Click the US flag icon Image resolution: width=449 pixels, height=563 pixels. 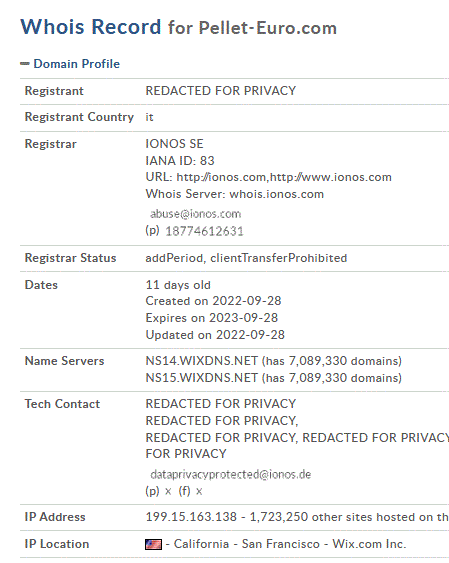click(x=153, y=544)
